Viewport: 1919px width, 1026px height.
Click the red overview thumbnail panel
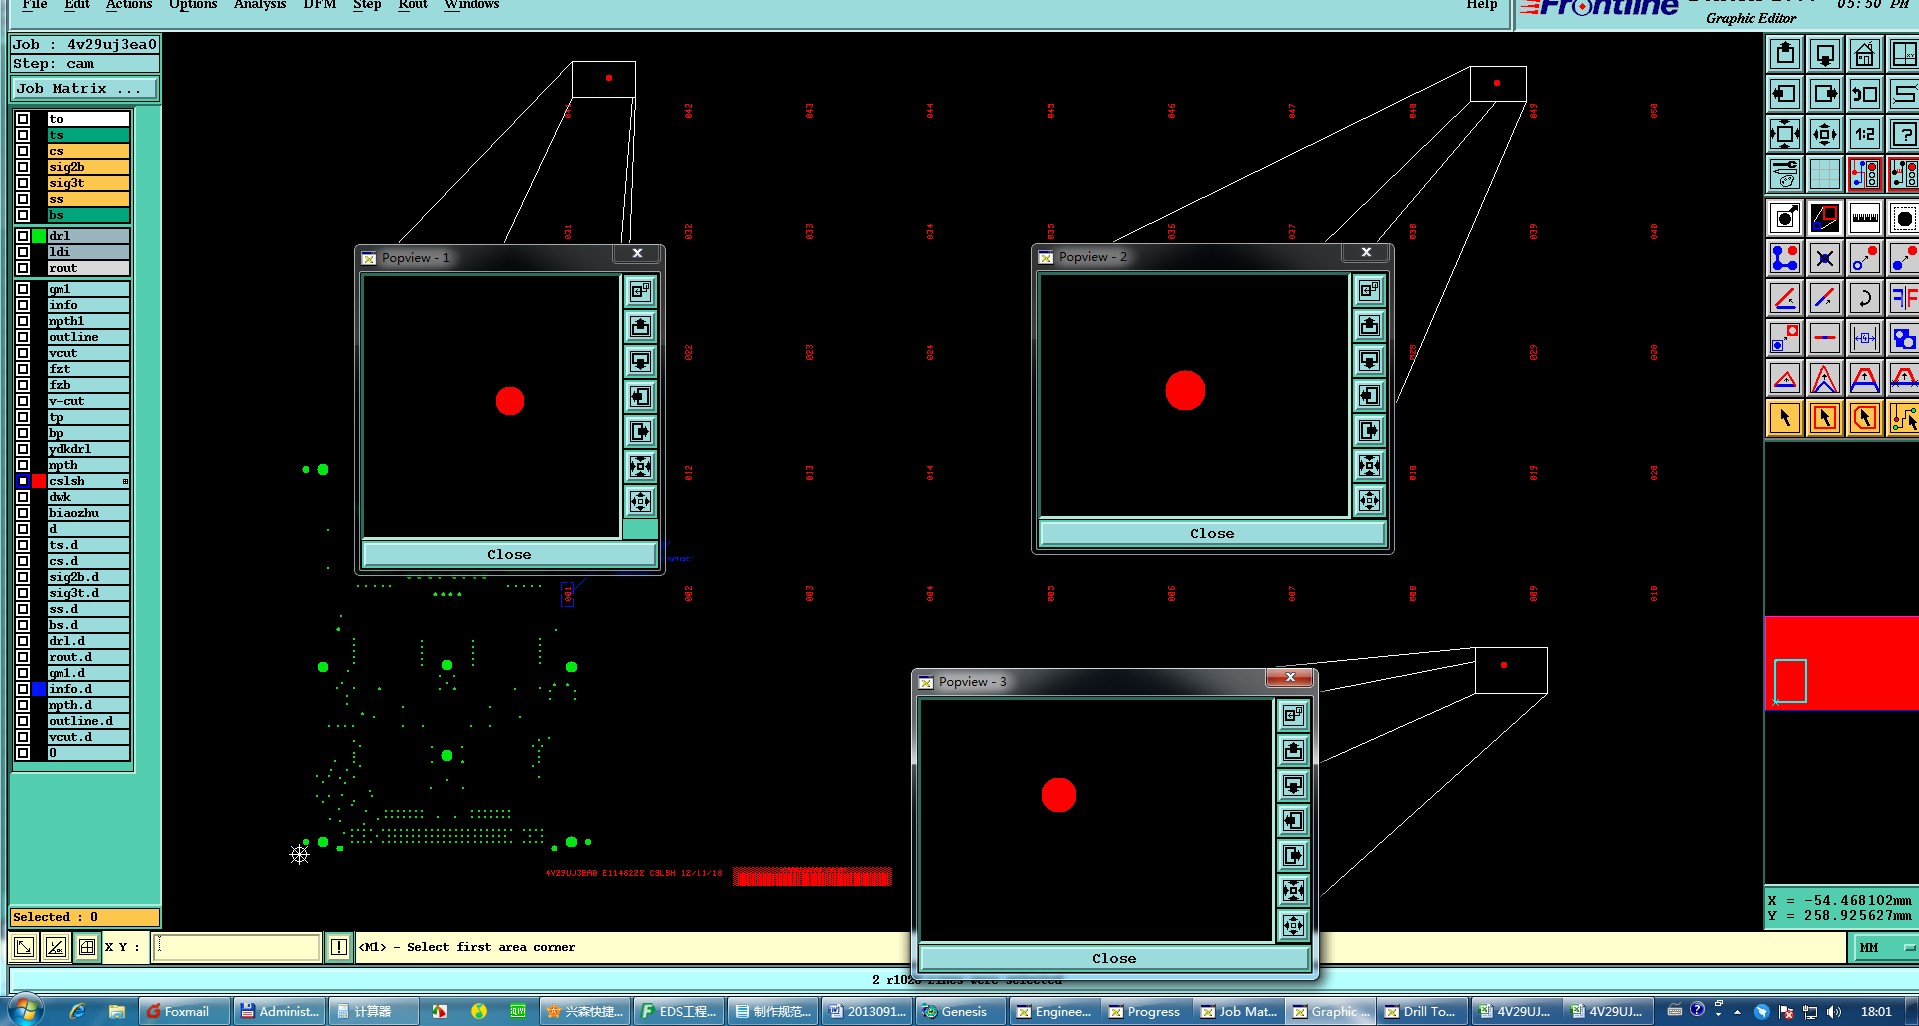pos(1841,663)
